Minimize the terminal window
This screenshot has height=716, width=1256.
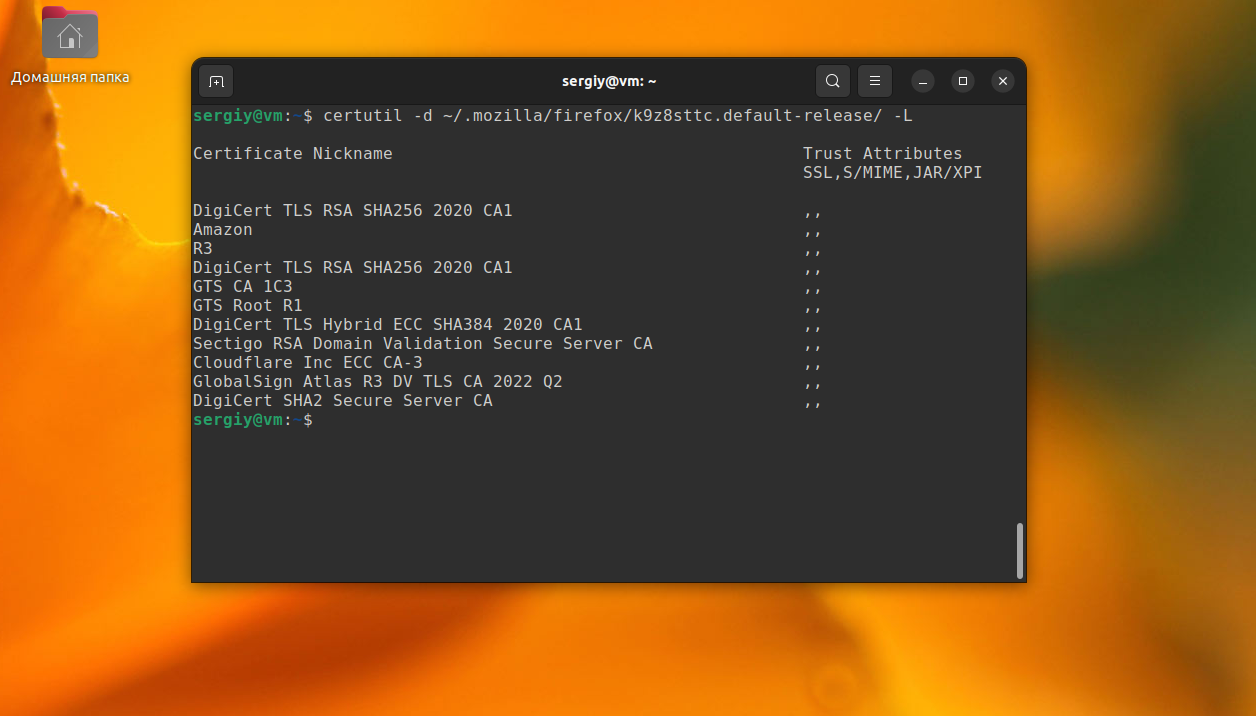click(922, 81)
